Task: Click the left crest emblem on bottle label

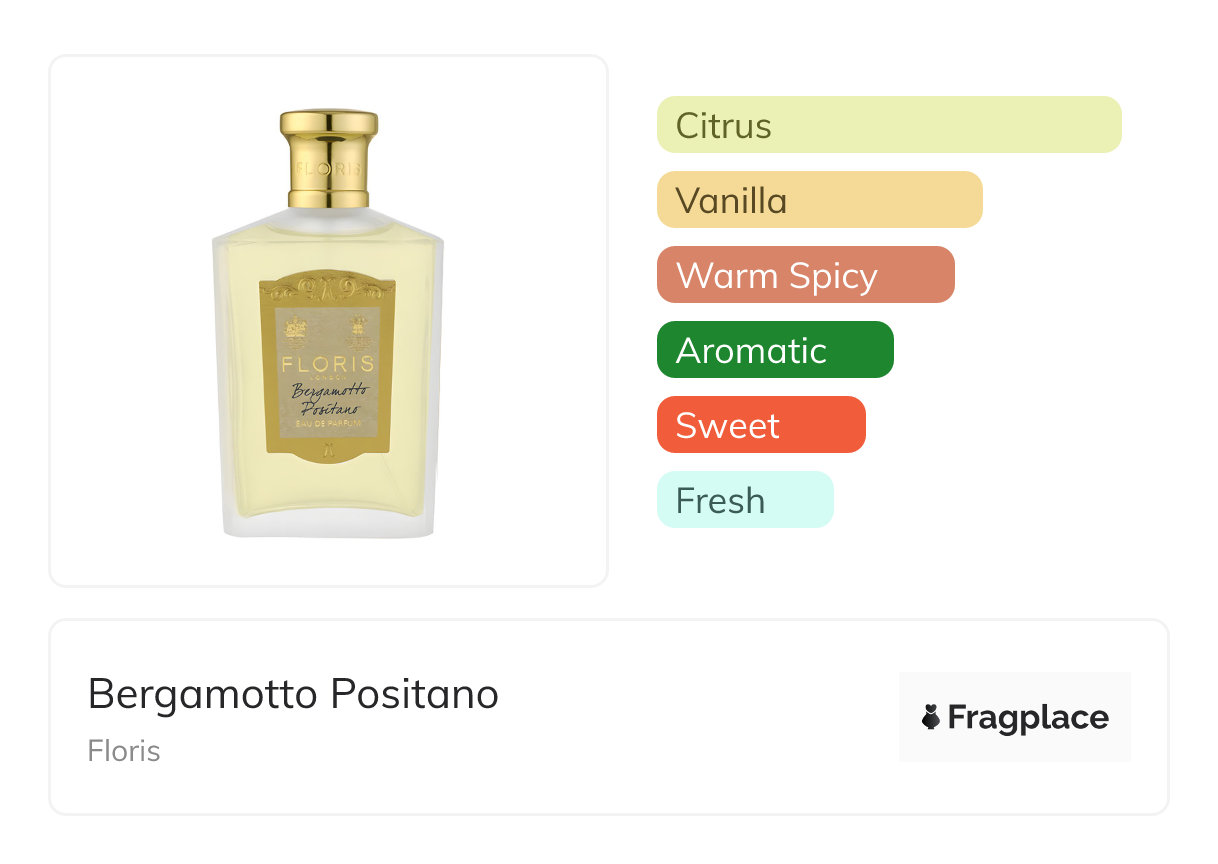Action: coord(296,328)
